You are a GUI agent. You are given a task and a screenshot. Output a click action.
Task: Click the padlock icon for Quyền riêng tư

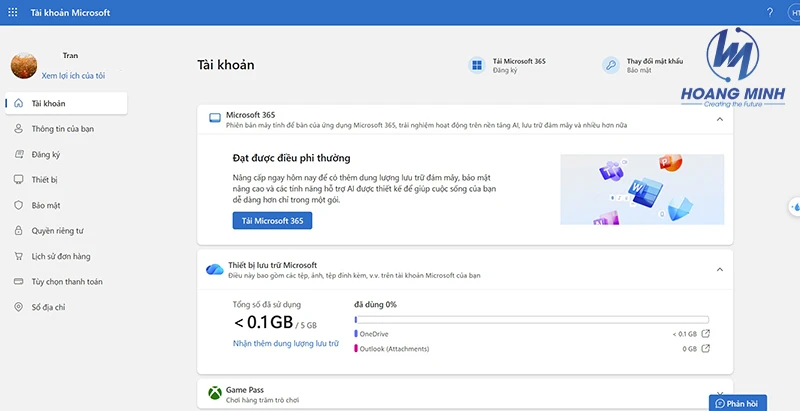tap(18, 230)
